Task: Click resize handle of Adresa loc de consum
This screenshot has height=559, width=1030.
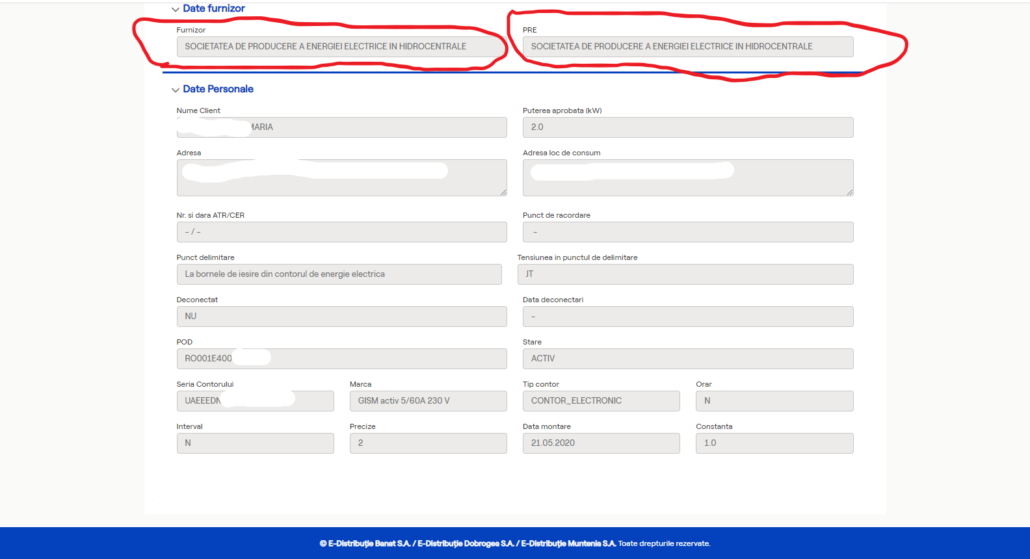Action: click(x=849, y=191)
